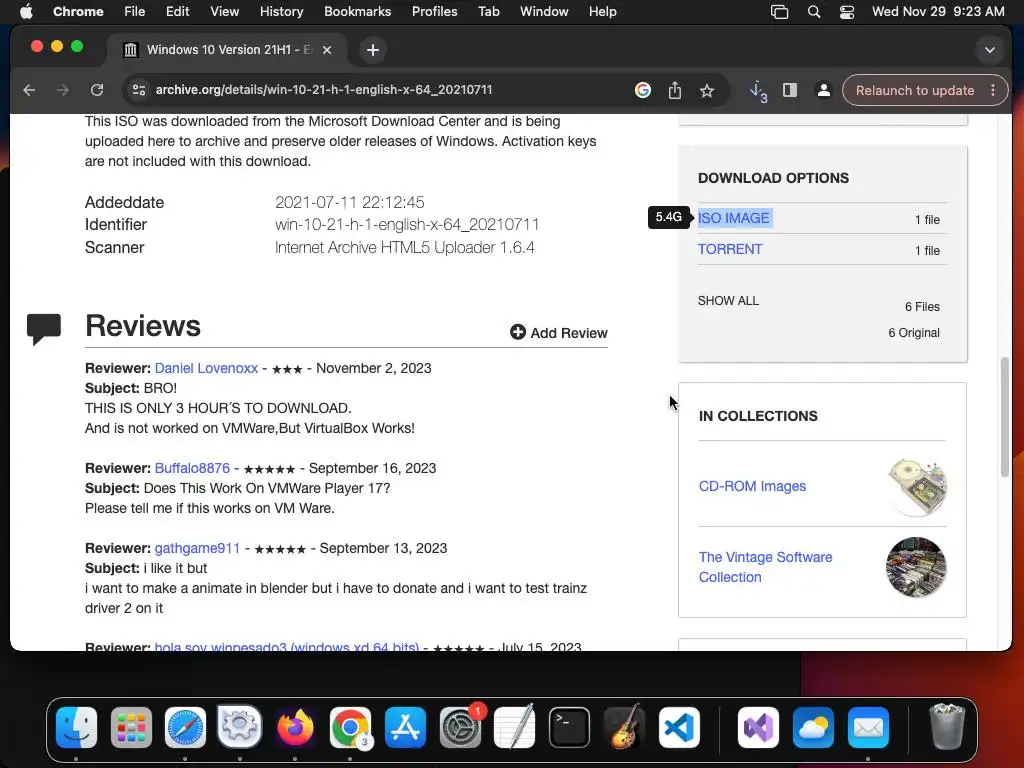This screenshot has width=1024, height=768.
Task: Open Chrome profile avatar
Action: 824,90
